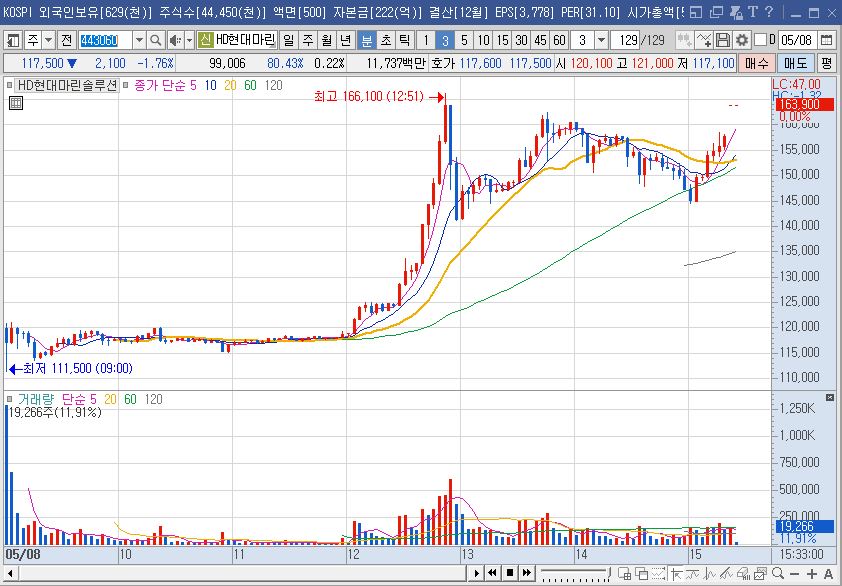Viewport: 842px width, 586px height.
Task: Choose the 30 minute interval button
Action: coord(521,40)
